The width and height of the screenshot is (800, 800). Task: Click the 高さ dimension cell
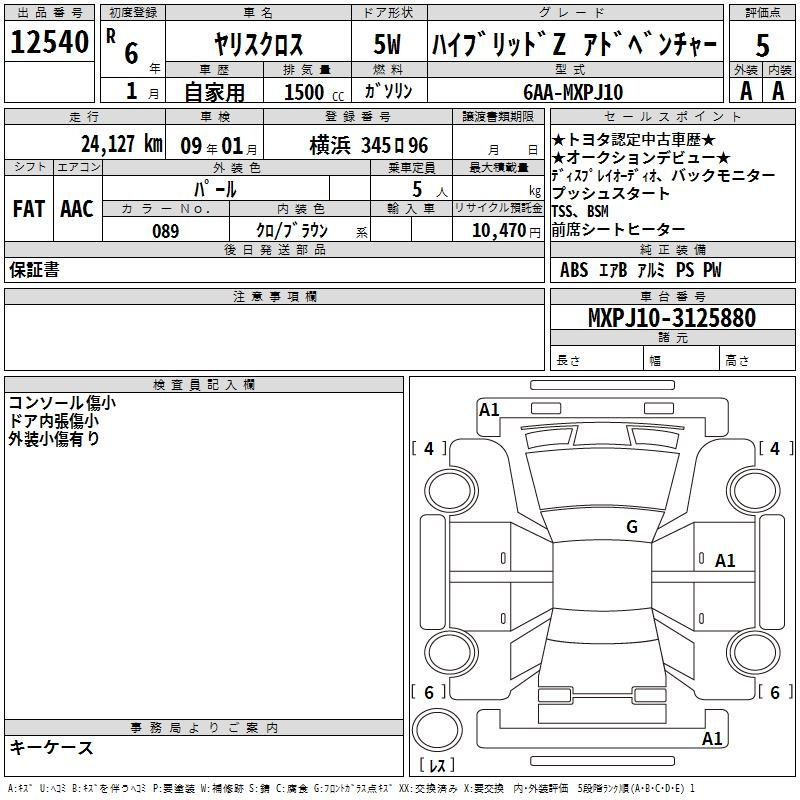tap(757, 359)
